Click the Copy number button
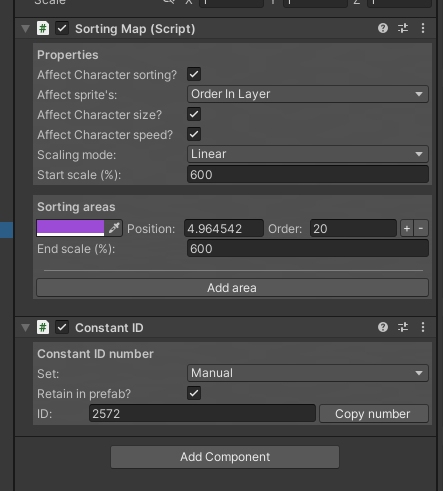Image resolution: width=443 pixels, height=491 pixels. tap(374, 414)
